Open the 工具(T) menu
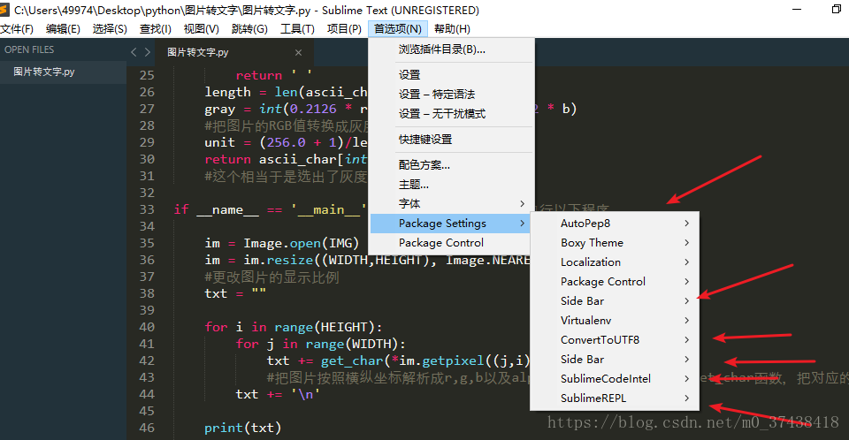849x440 pixels. (297, 29)
